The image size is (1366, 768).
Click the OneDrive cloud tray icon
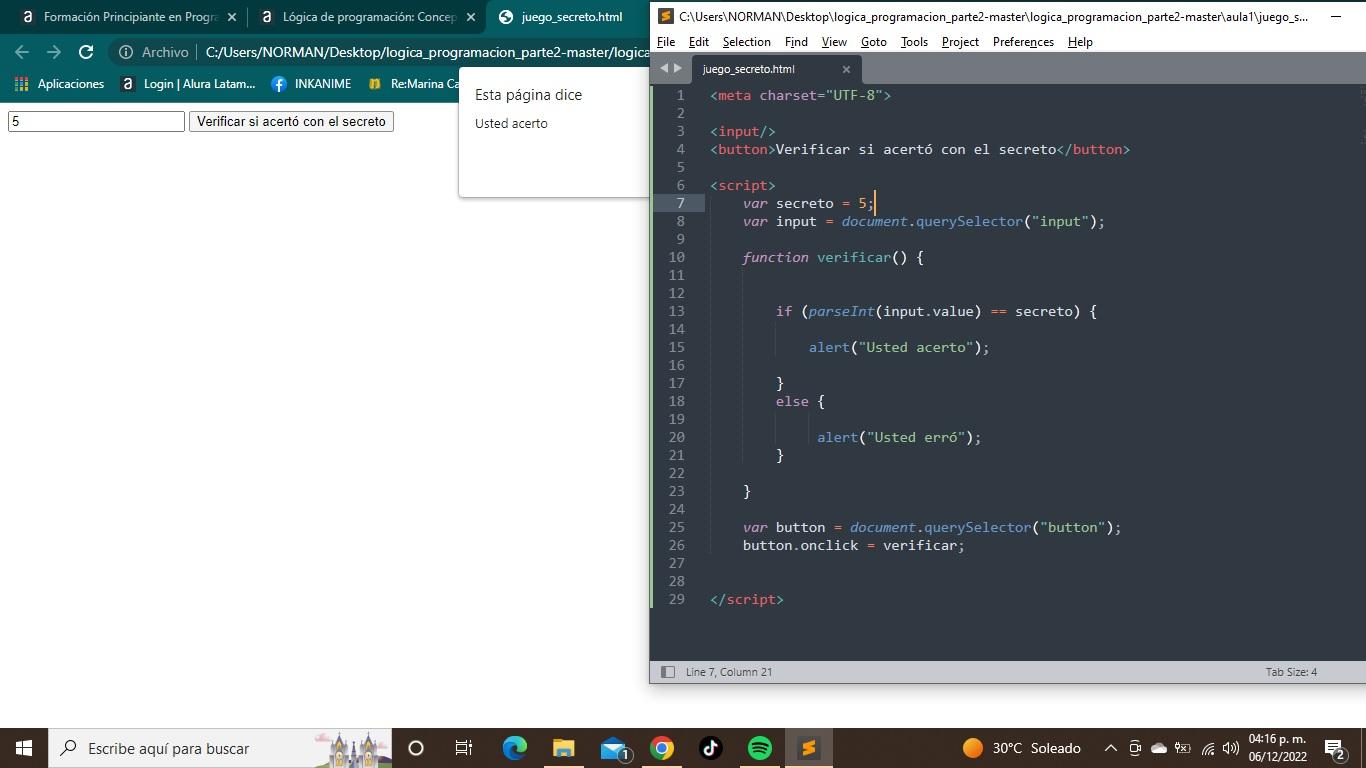(1159, 748)
